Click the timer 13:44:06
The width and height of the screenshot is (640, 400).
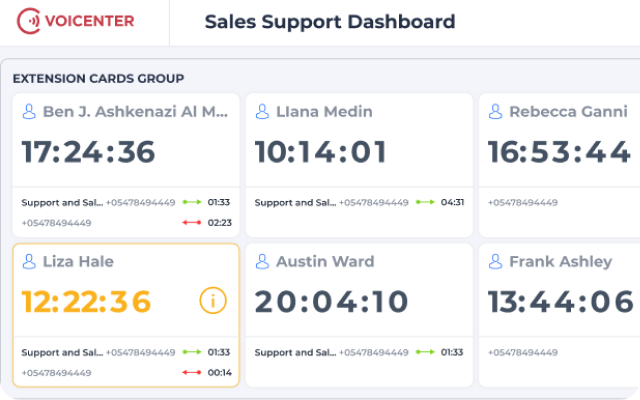[561, 302]
